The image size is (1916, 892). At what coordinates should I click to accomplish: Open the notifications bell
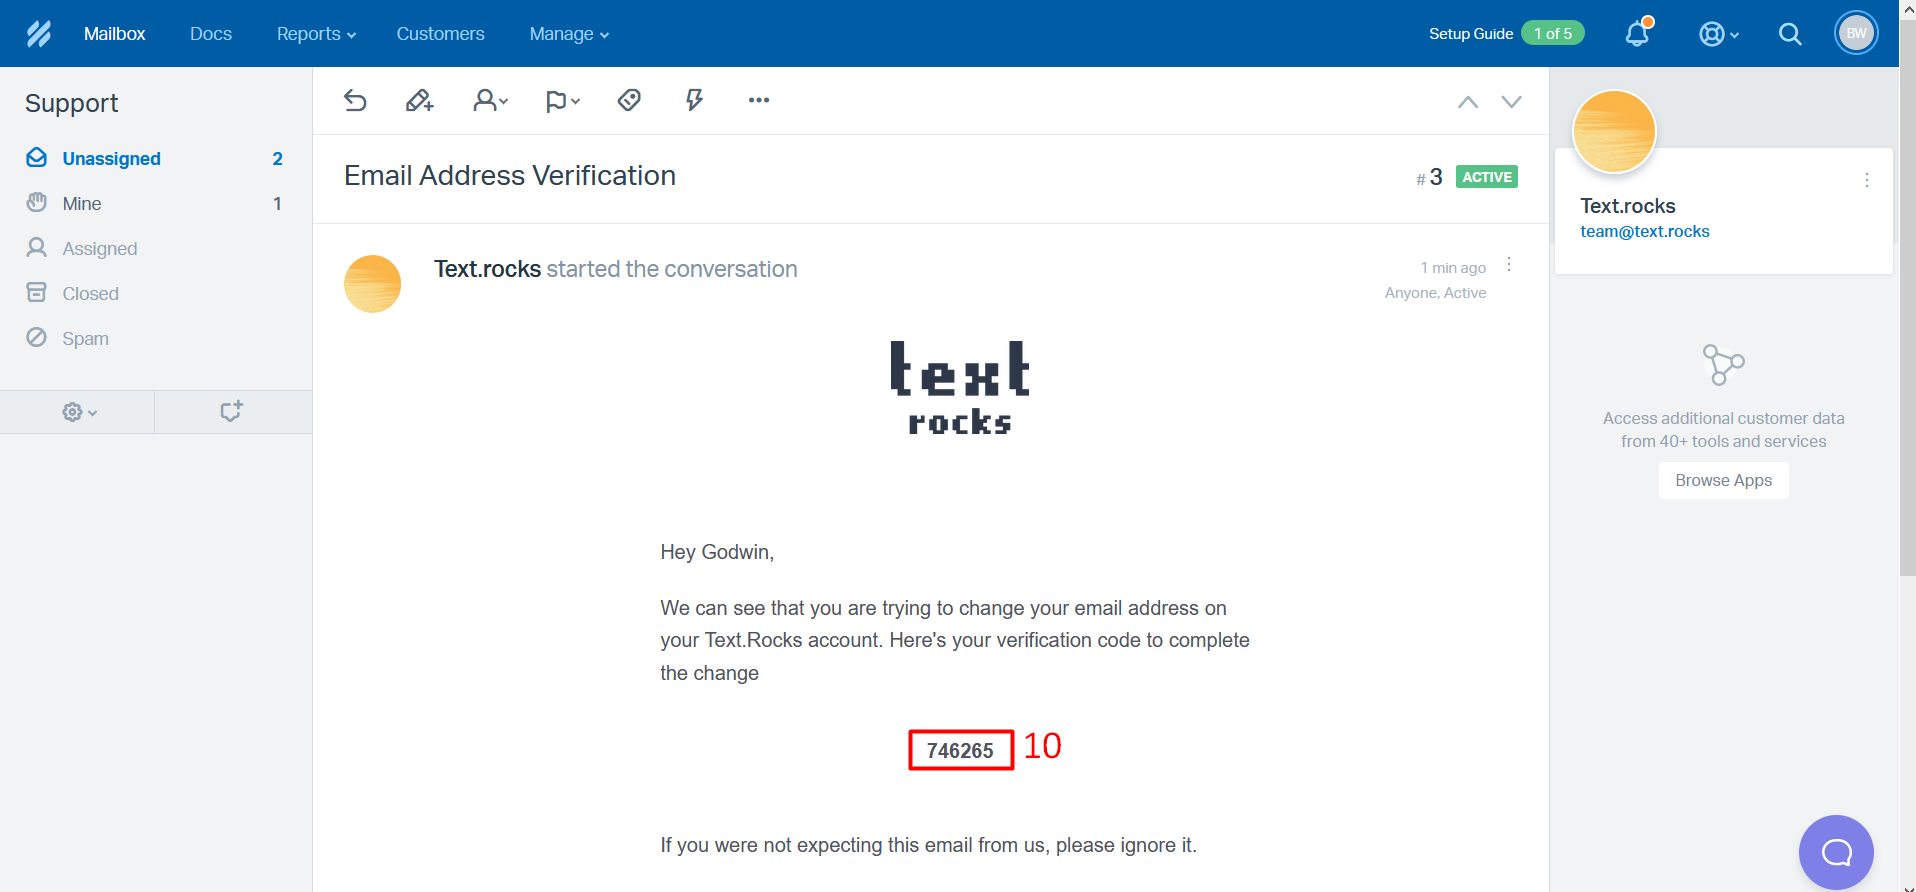click(1637, 34)
